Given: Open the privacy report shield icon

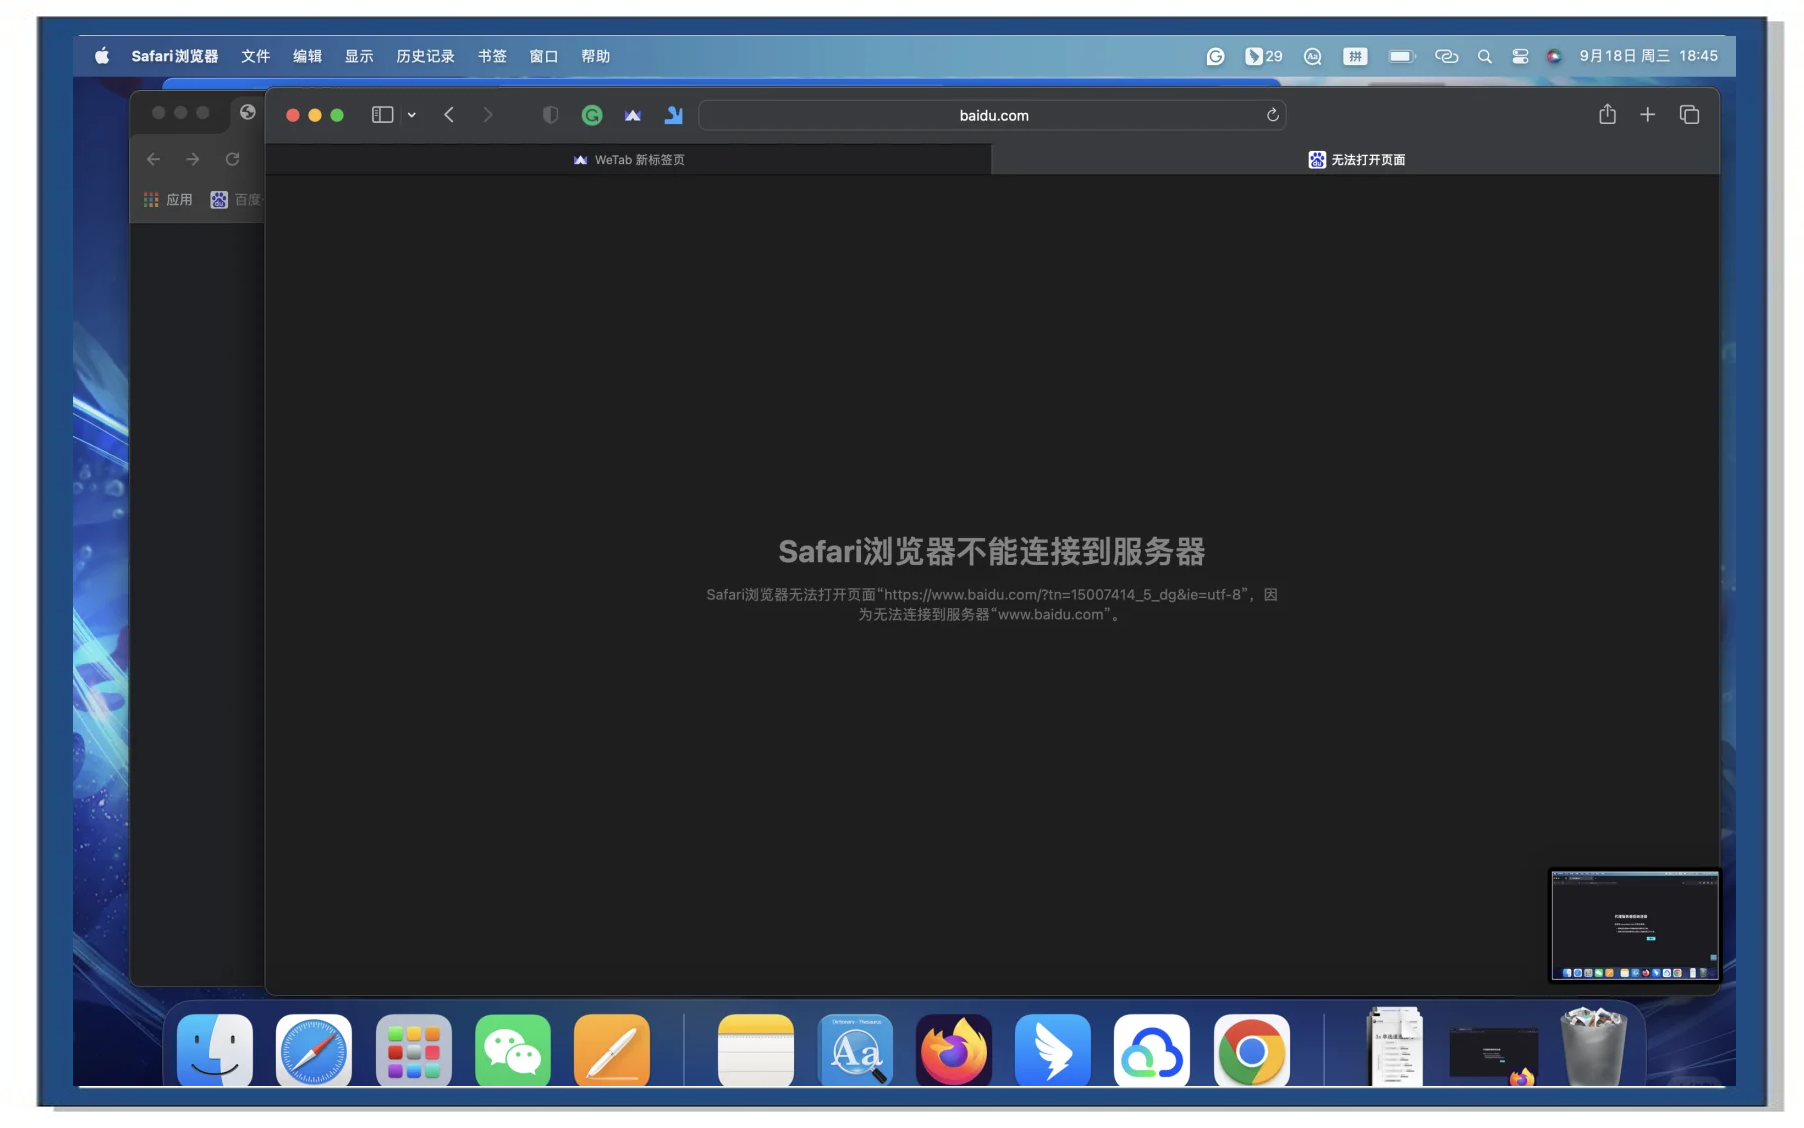Looking at the screenshot, I should [x=550, y=115].
